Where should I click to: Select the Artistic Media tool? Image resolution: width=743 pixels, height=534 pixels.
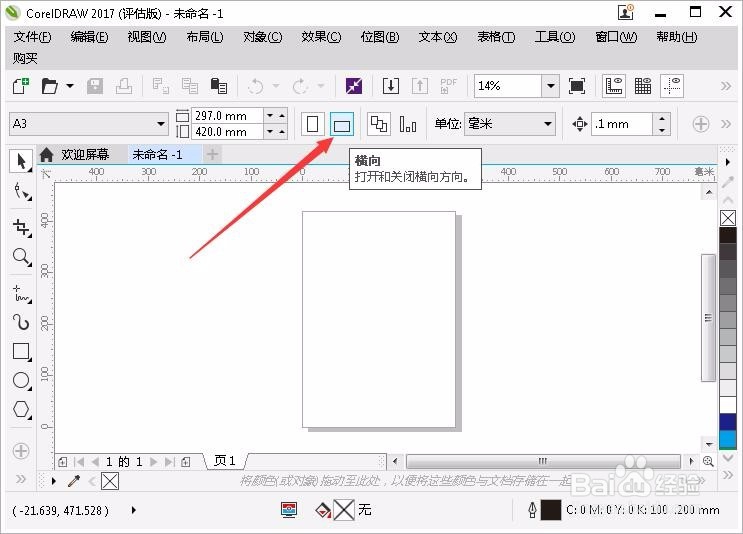pos(21,323)
